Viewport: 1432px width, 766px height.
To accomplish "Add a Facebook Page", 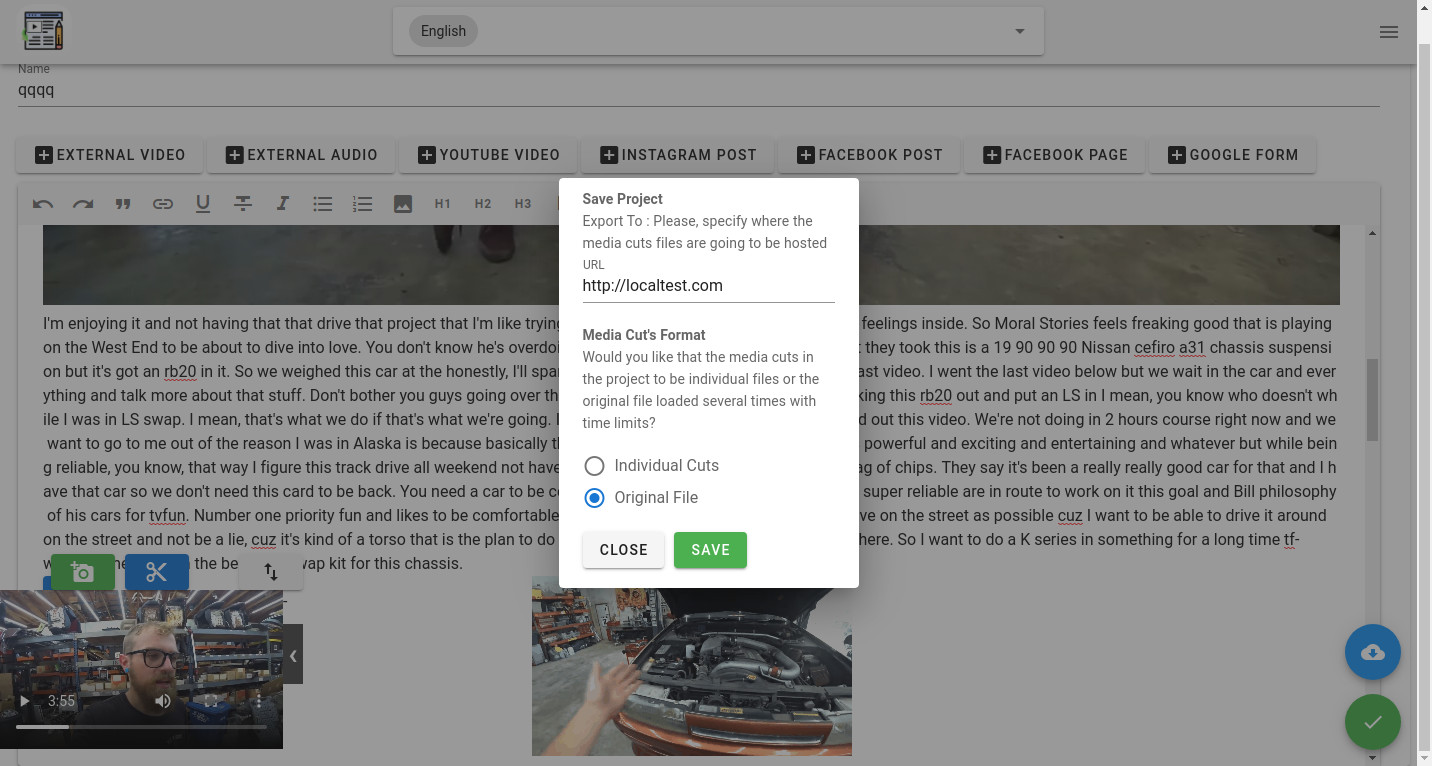I will click(1055, 155).
